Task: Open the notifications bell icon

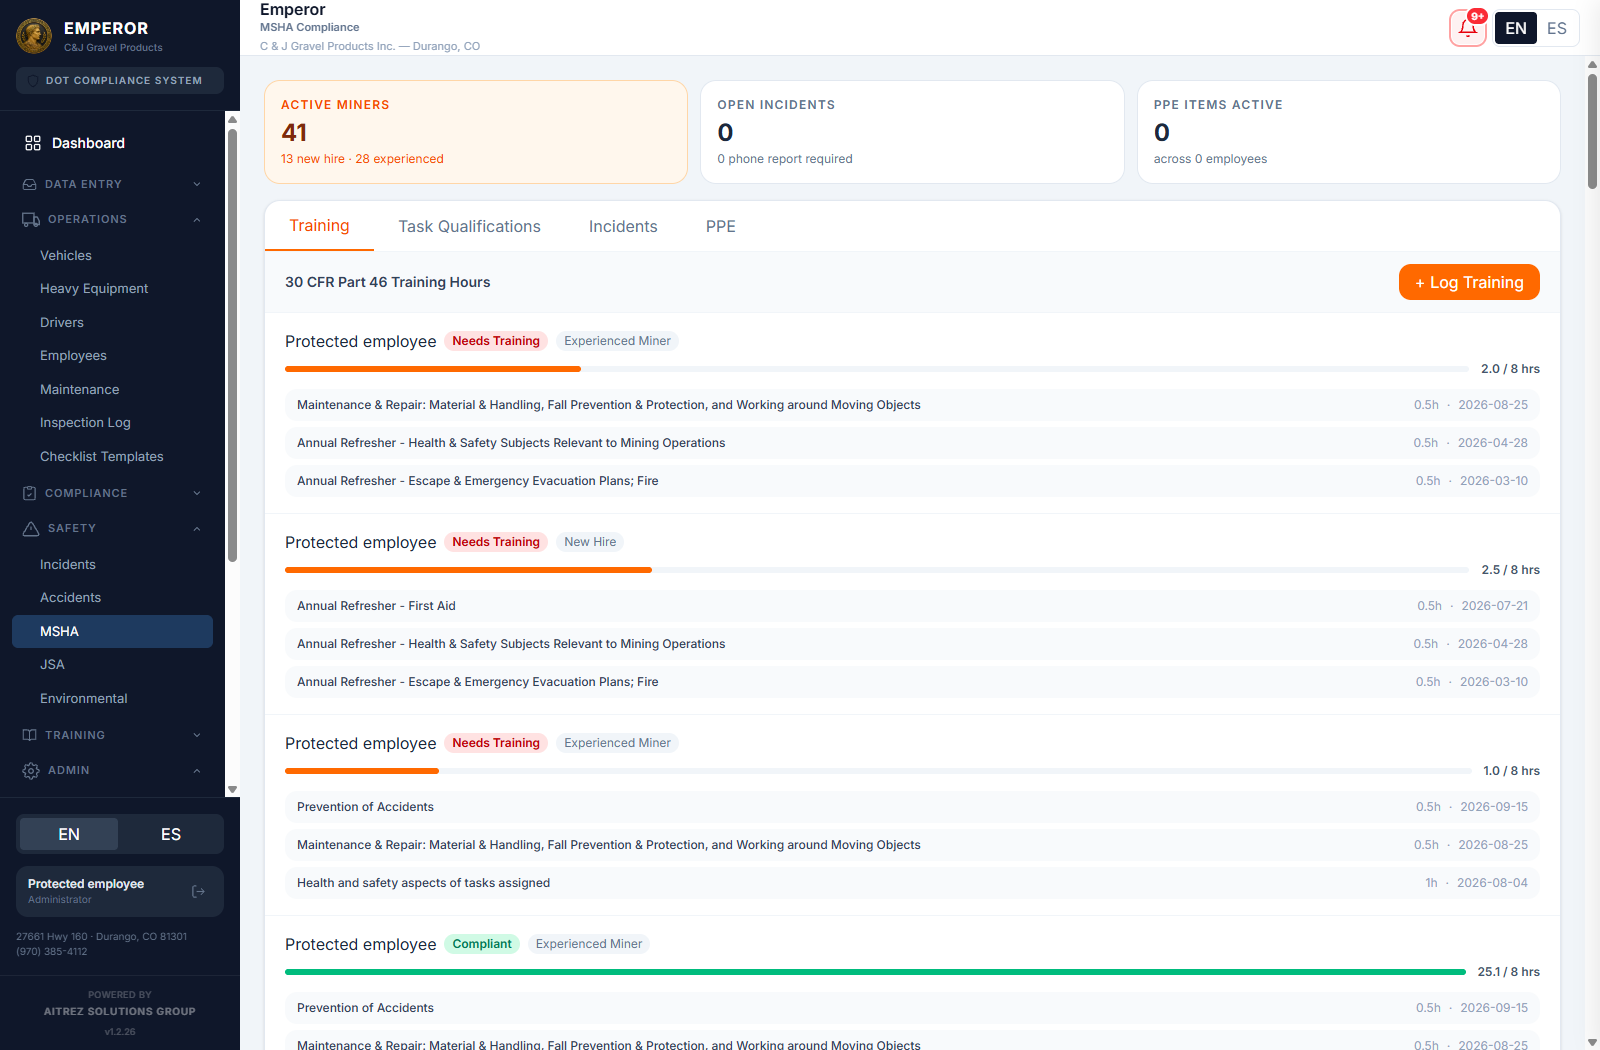Action: (x=1467, y=28)
